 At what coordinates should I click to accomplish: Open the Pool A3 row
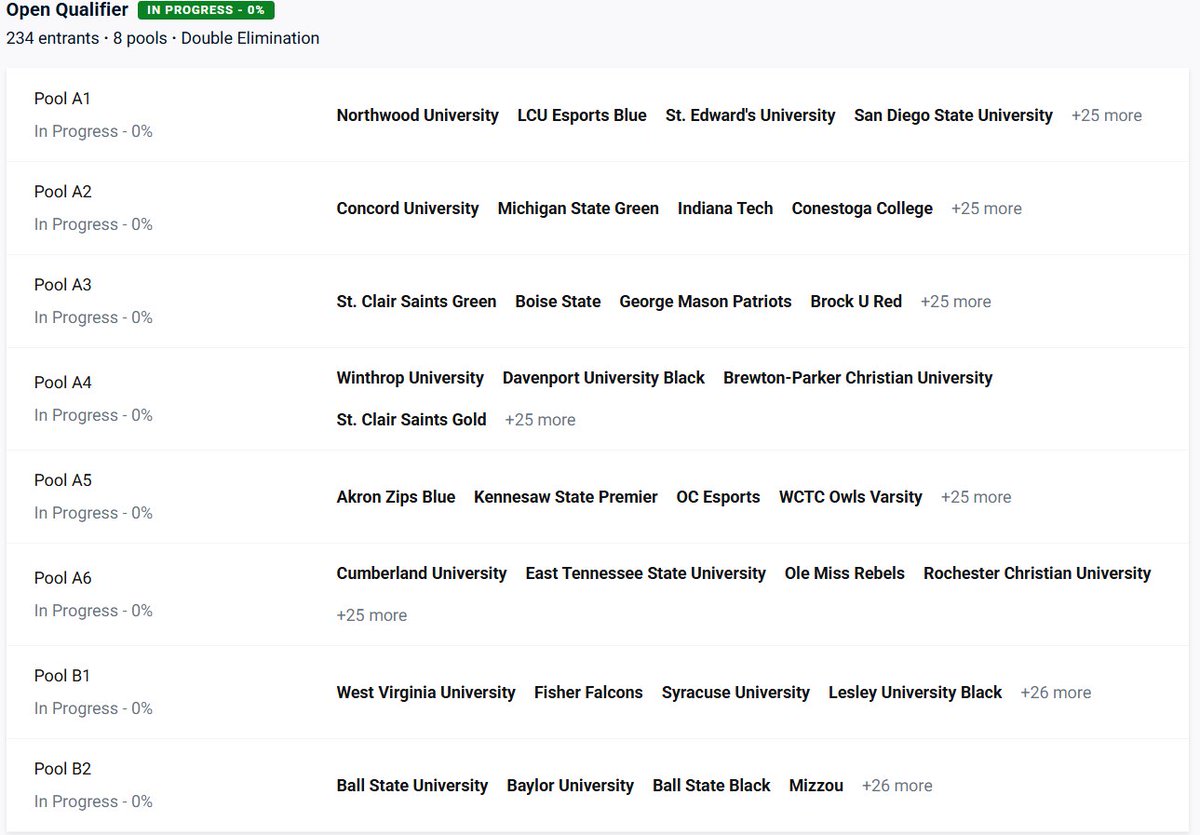(597, 301)
